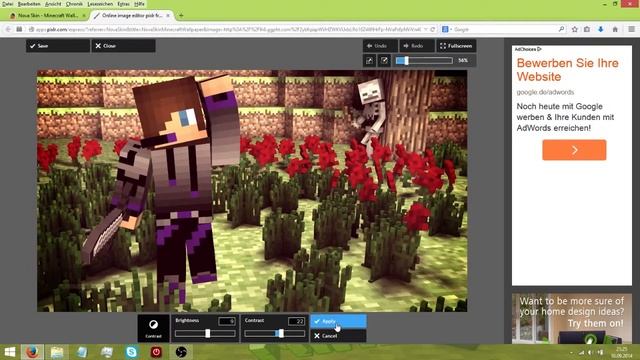The width and height of the screenshot is (640, 360).
Task: Click the taskbar clock
Action: (622, 352)
